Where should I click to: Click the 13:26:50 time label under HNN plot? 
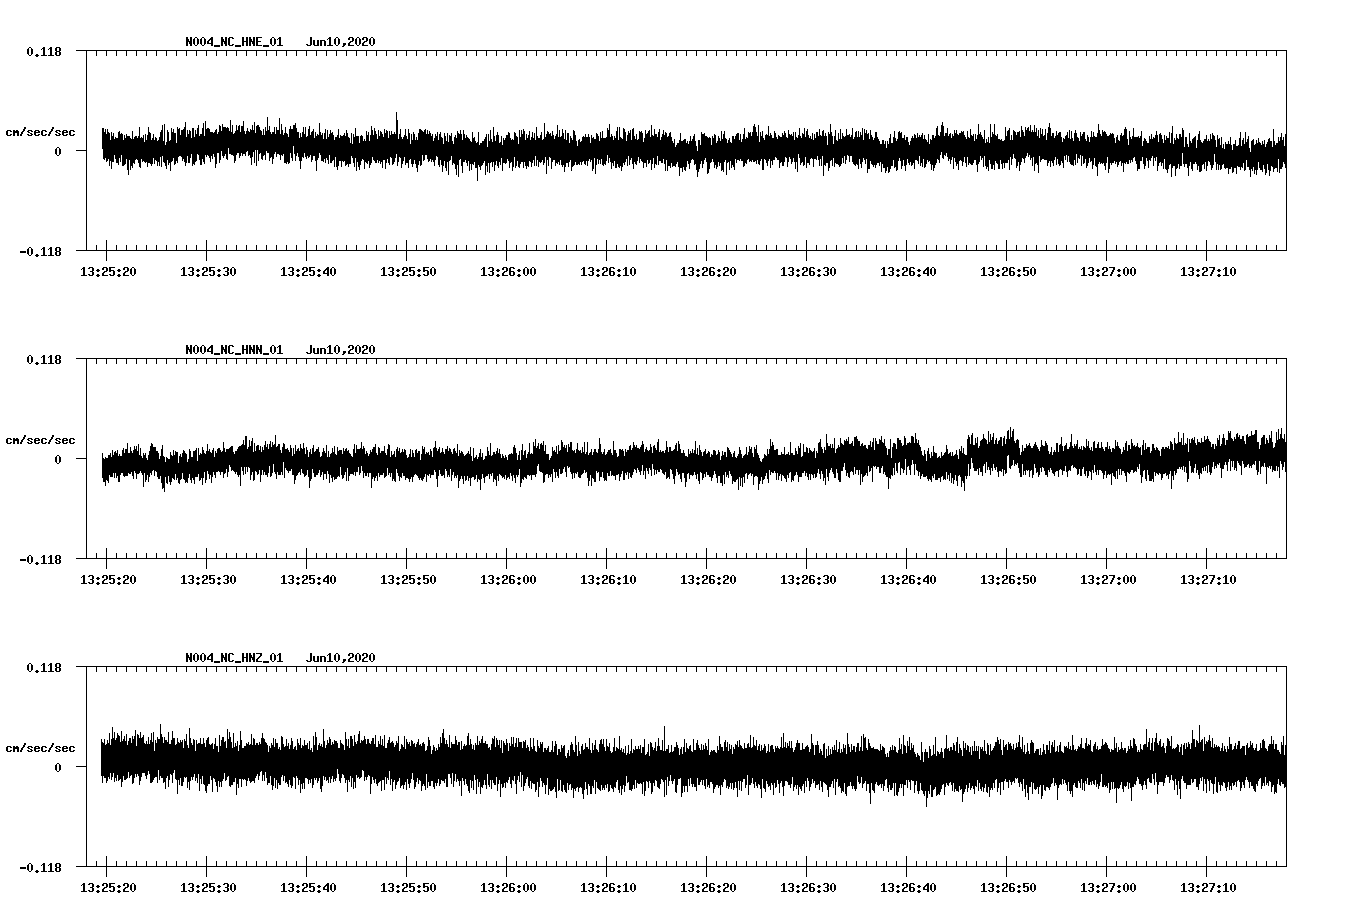[x=1008, y=580]
